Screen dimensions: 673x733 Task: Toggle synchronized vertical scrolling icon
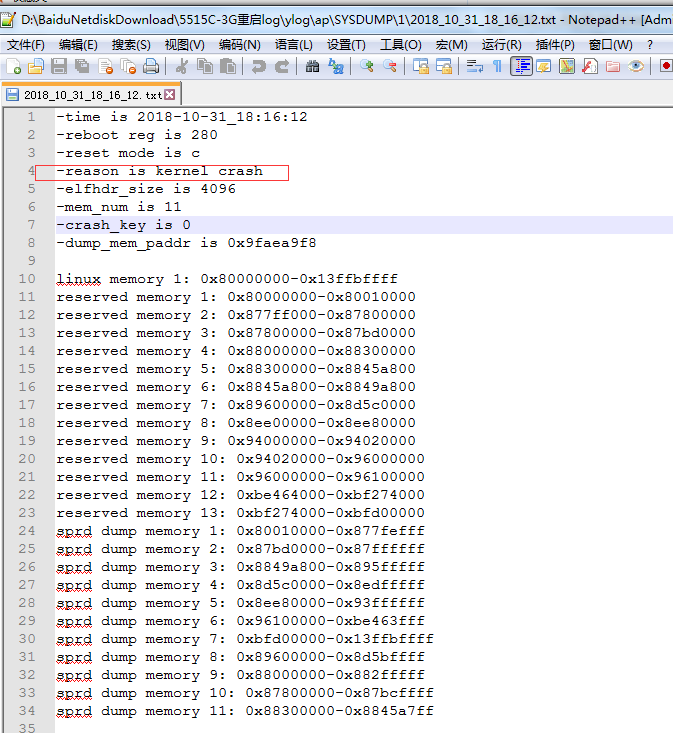(x=421, y=66)
